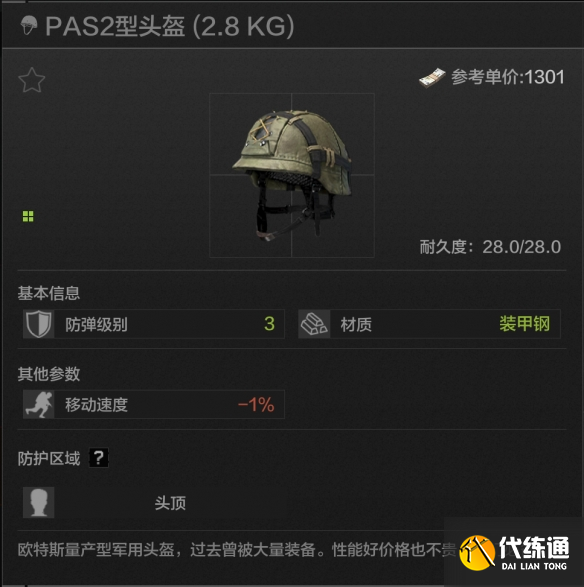Click the 基本信息 section heading
The image size is (584, 587).
point(49,293)
